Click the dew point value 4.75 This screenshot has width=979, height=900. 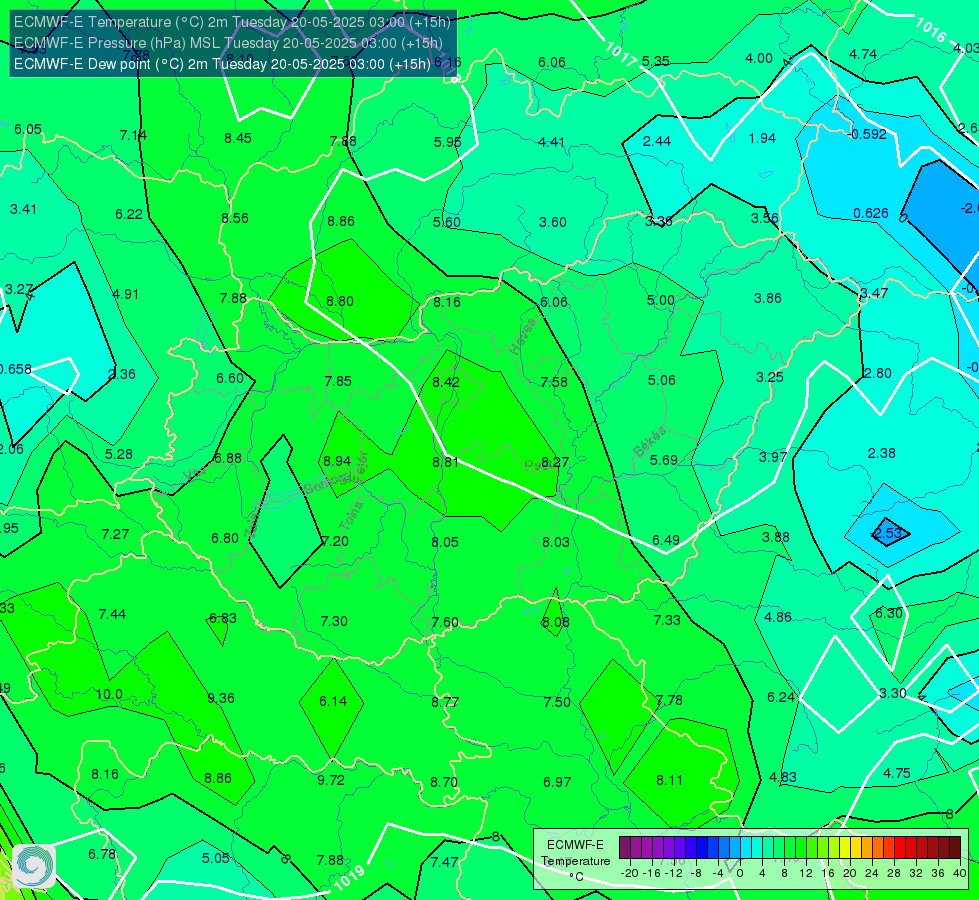pos(897,773)
